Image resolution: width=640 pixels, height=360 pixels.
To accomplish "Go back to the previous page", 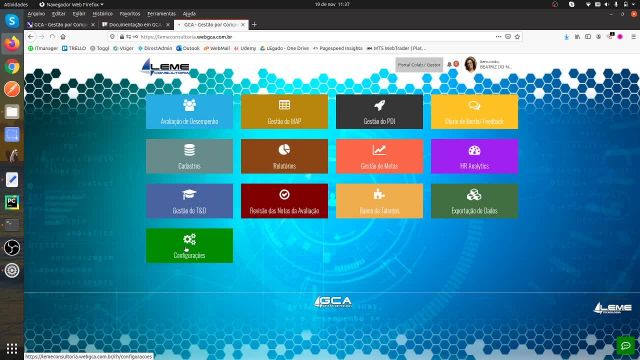I will tap(31, 37).
